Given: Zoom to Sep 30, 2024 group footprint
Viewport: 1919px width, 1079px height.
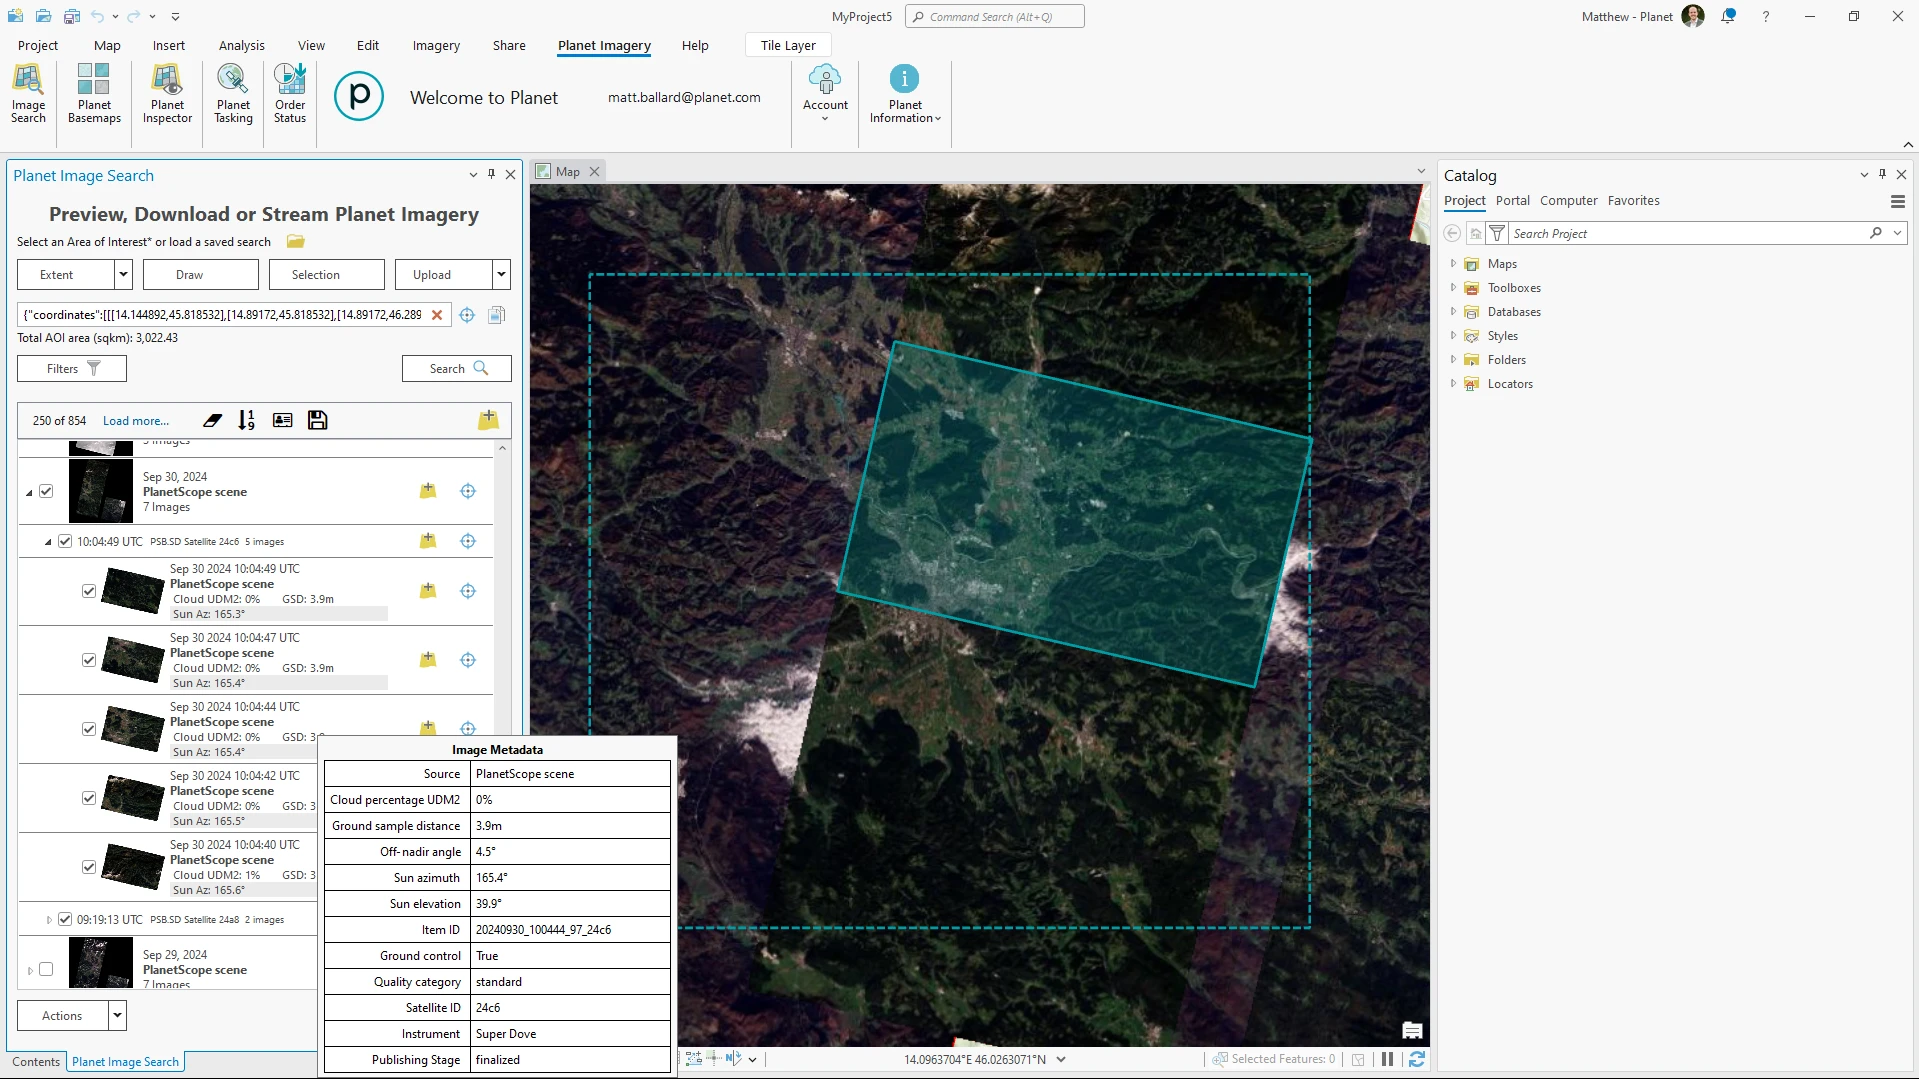Looking at the screenshot, I should click(x=468, y=491).
